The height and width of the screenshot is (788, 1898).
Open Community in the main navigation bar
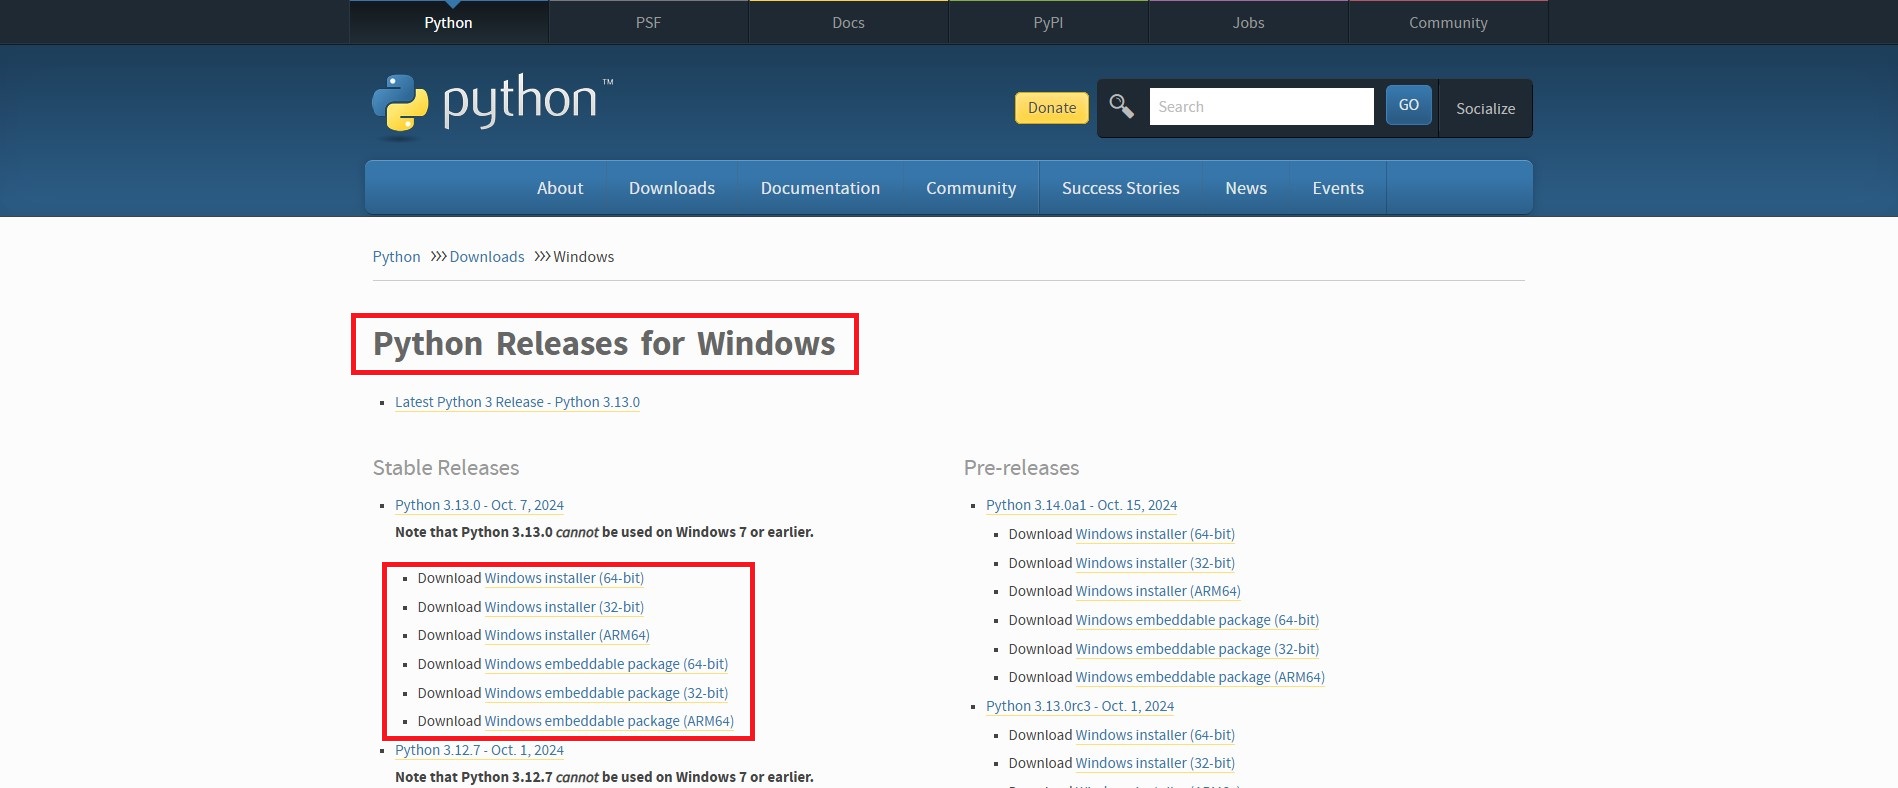971,188
